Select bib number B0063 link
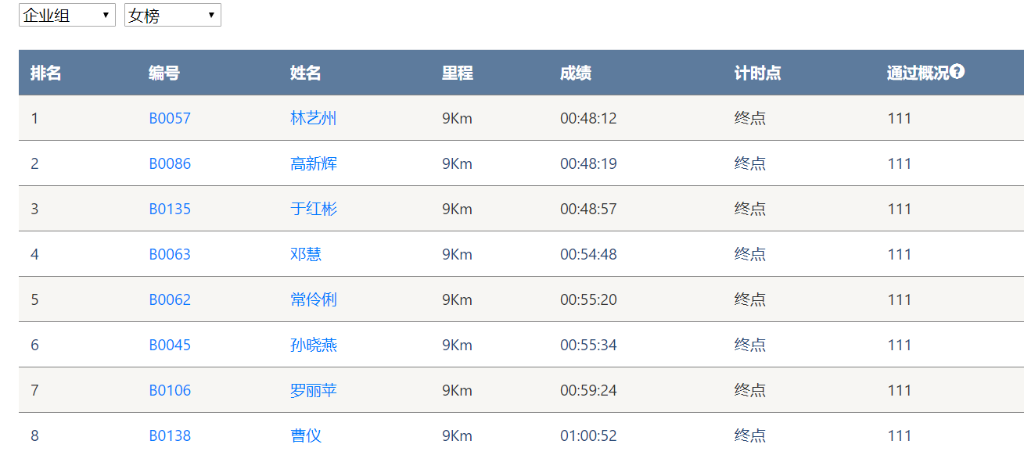The height and width of the screenshot is (455, 1024). (x=169, y=254)
